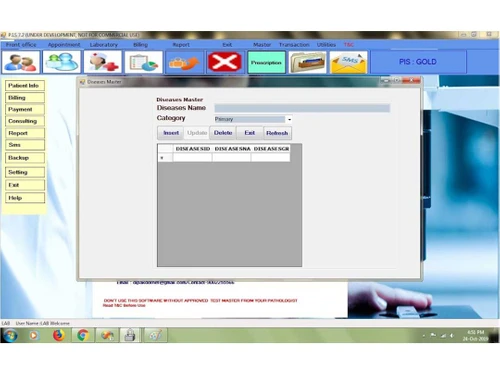Click the PIS : GOLD banner
Image resolution: width=500 pixels, height=375 pixels.
point(418,62)
